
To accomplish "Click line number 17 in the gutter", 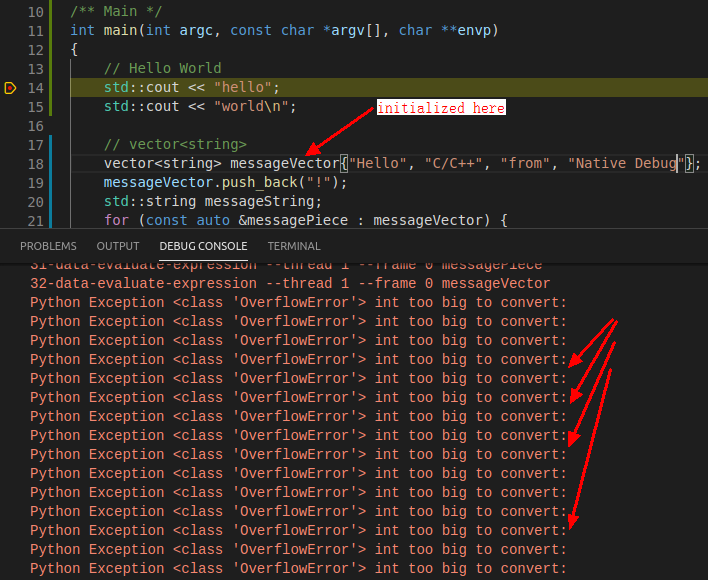I will [36, 144].
